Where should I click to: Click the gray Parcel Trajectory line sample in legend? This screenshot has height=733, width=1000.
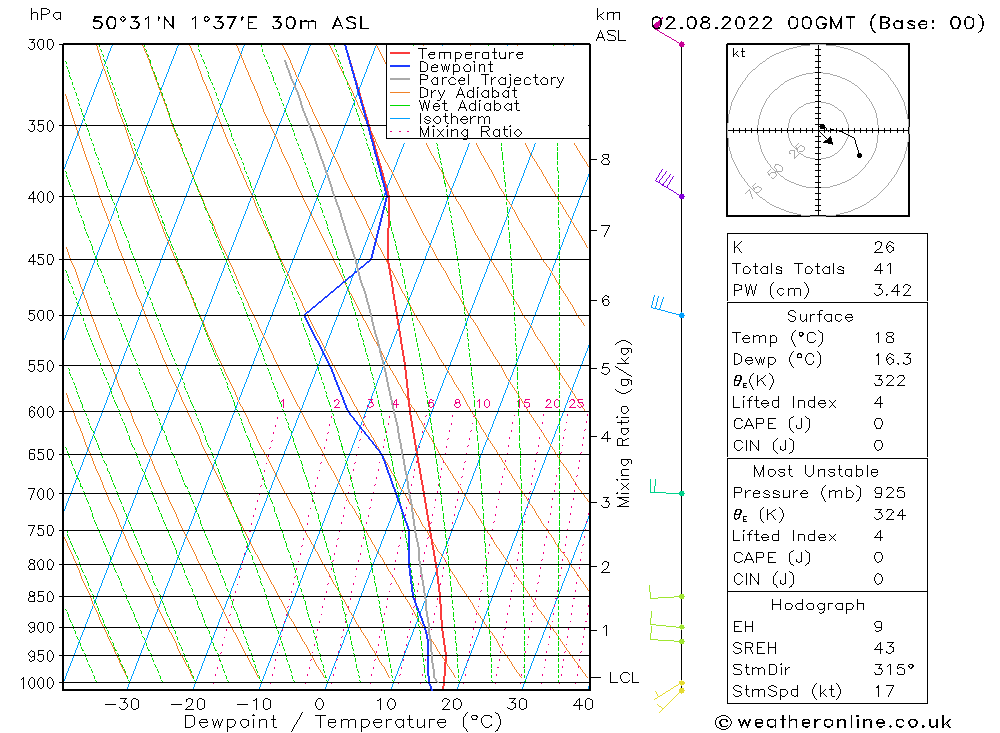point(400,80)
